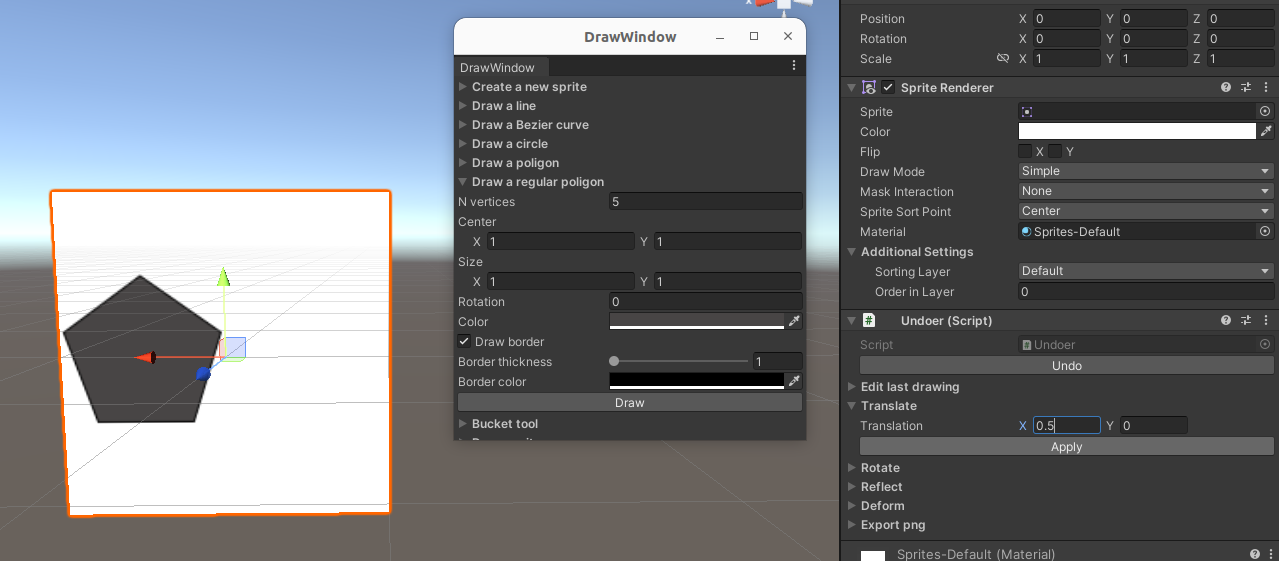The height and width of the screenshot is (561, 1279).
Task: Toggle the Scale constrain proportions link icon
Action: (1003, 59)
